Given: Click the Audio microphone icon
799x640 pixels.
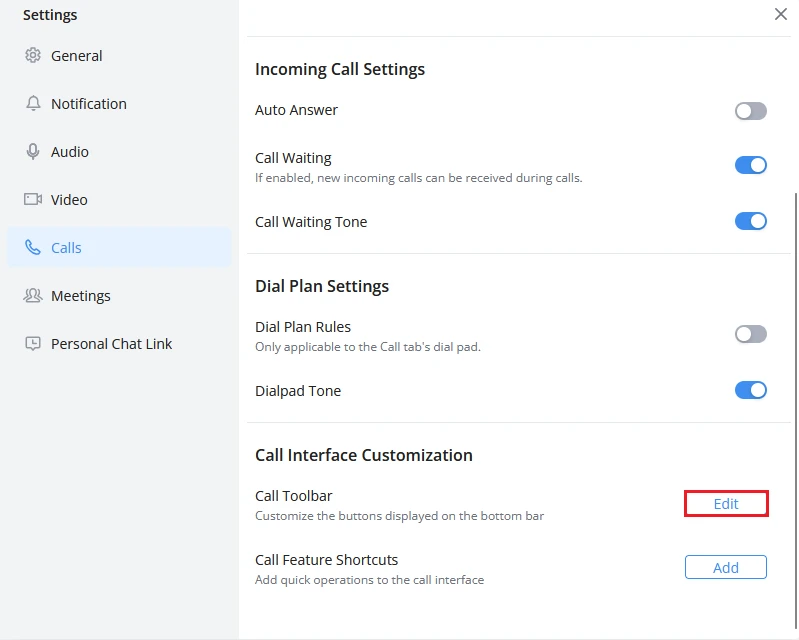Looking at the screenshot, I should [33, 151].
